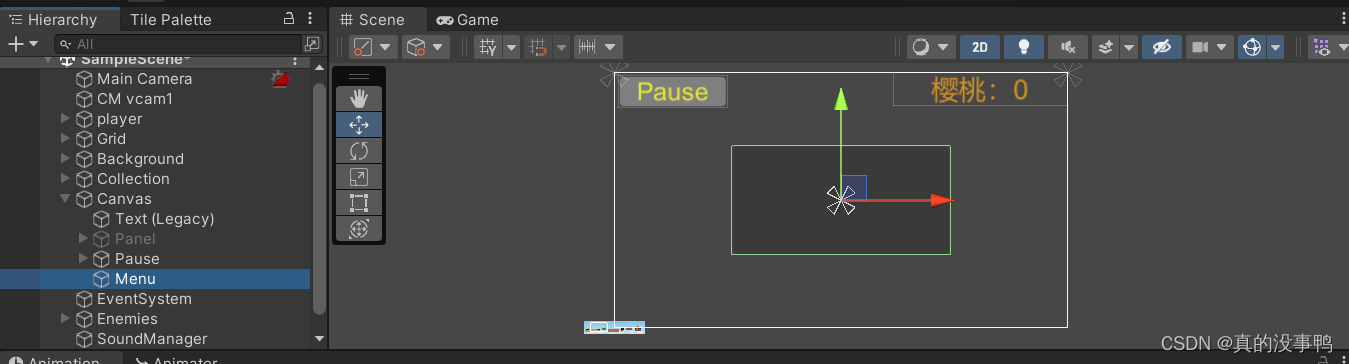
Task: Click the tools overlay drag handle
Action: (x=359, y=76)
